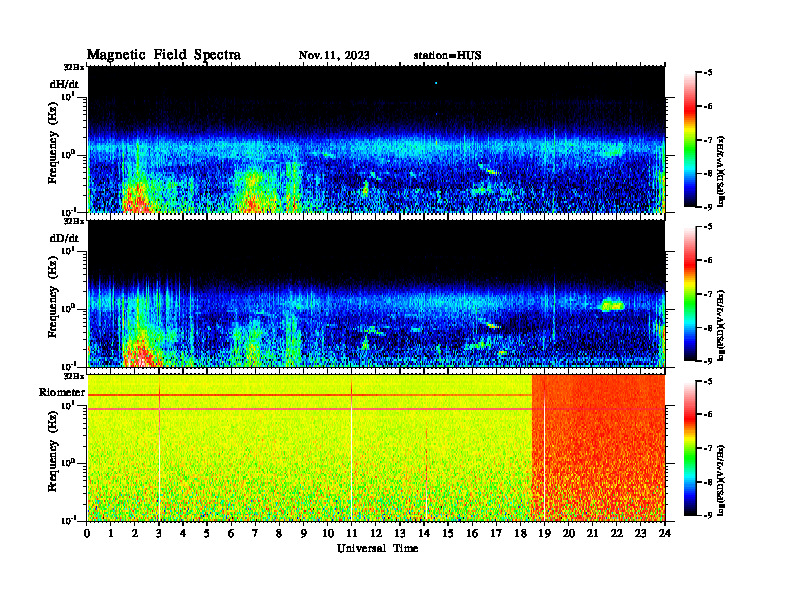The image size is (792, 612).
Task: Click the dD/dt color scale bar
Action: [690, 294]
